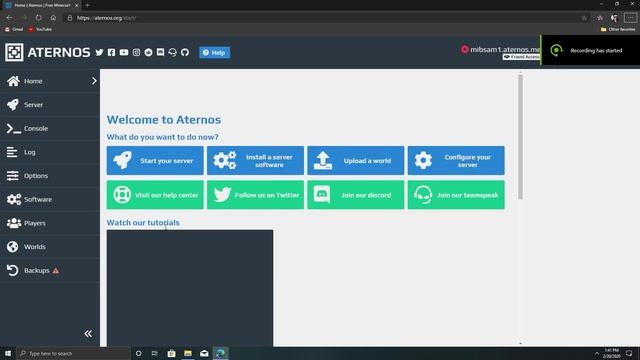Screen dimensions: 640x360
Task: Go back with browser back arrow
Action: click(9, 18)
